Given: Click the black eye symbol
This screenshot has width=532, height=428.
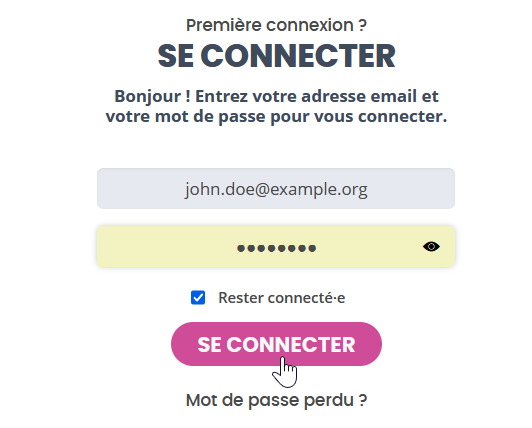Looking at the screenshot, I should 431,246.
